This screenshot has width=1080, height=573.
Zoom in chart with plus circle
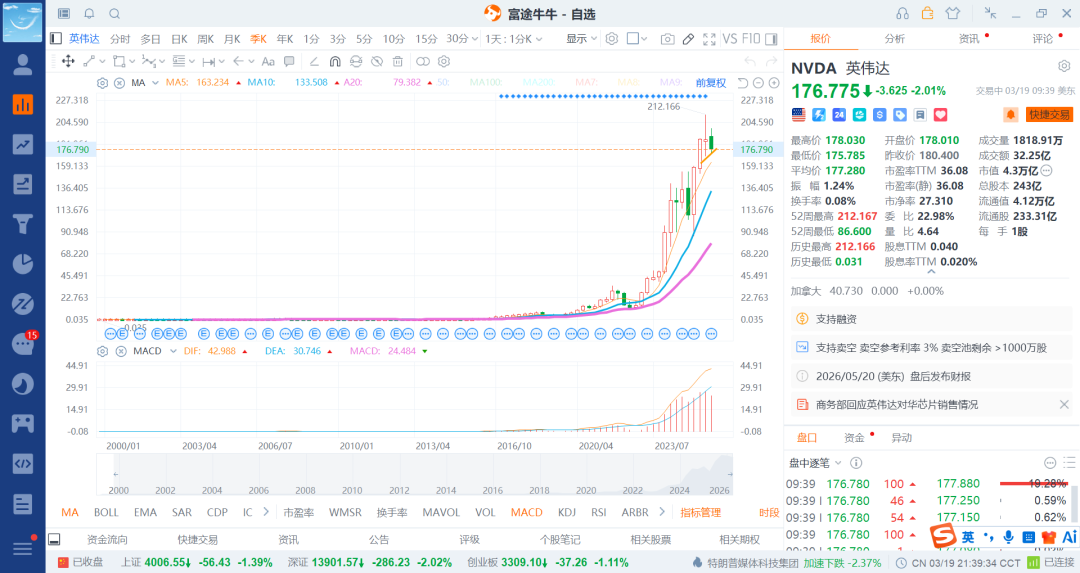point(774,83)
